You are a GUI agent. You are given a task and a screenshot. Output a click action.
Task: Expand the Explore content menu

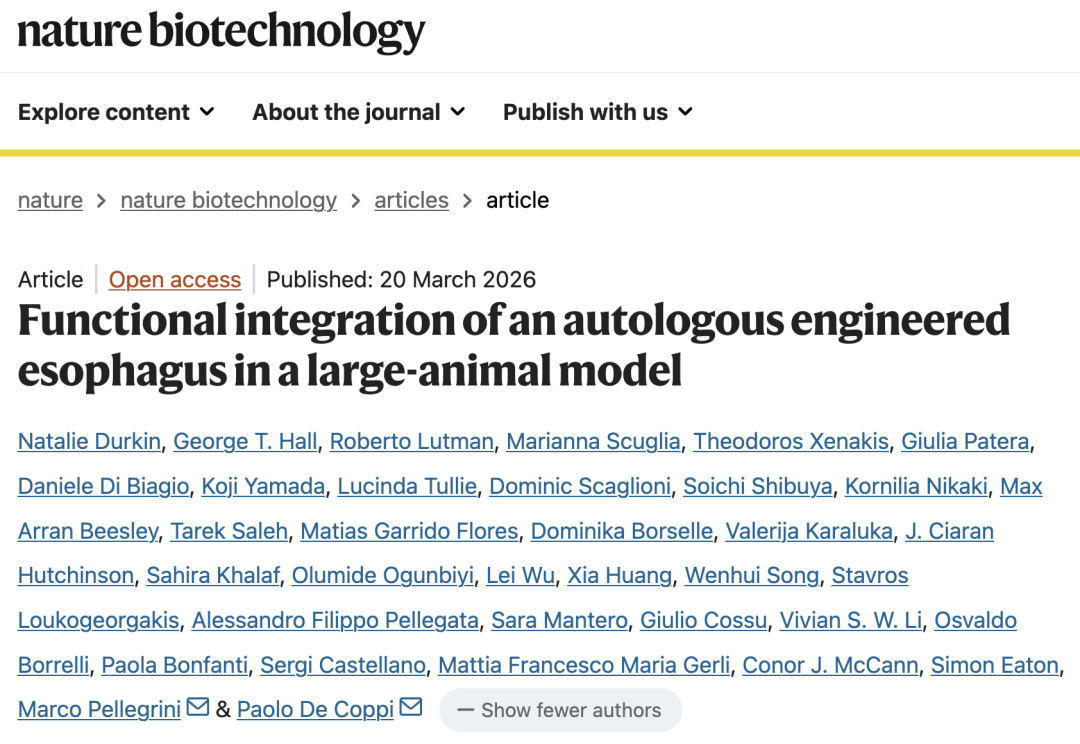[116, 112]
